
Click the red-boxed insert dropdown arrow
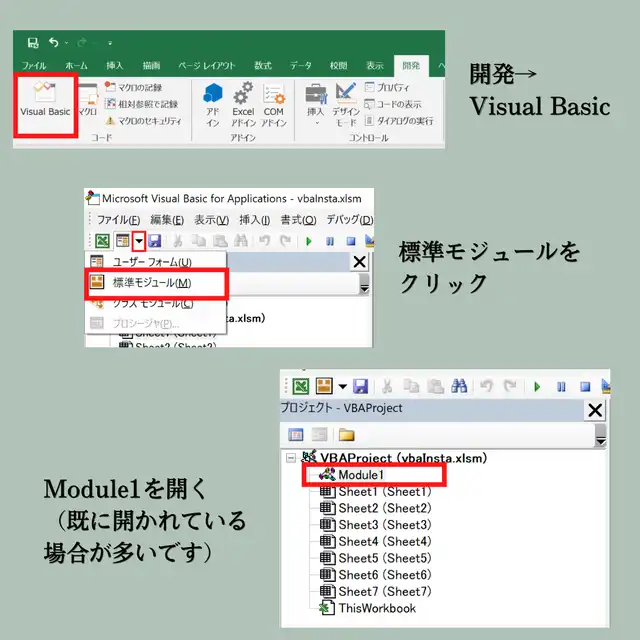pyautogui.click(x=139, y=241)
